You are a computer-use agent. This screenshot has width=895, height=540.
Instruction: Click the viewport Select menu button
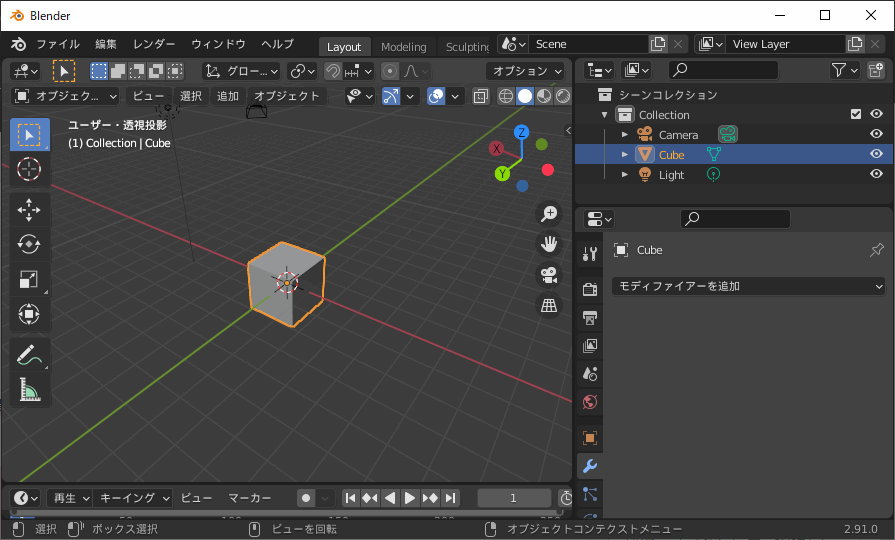(191, 96)
